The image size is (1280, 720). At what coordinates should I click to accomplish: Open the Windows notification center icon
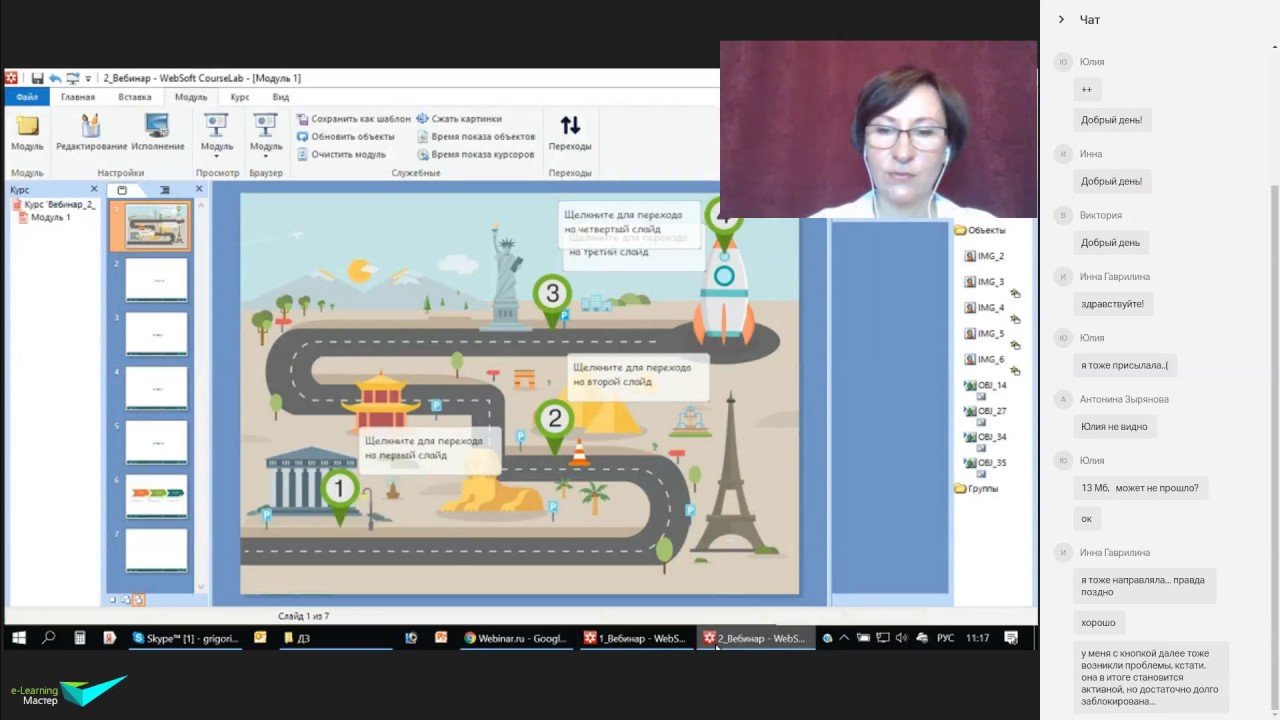tap(1011, 638)
